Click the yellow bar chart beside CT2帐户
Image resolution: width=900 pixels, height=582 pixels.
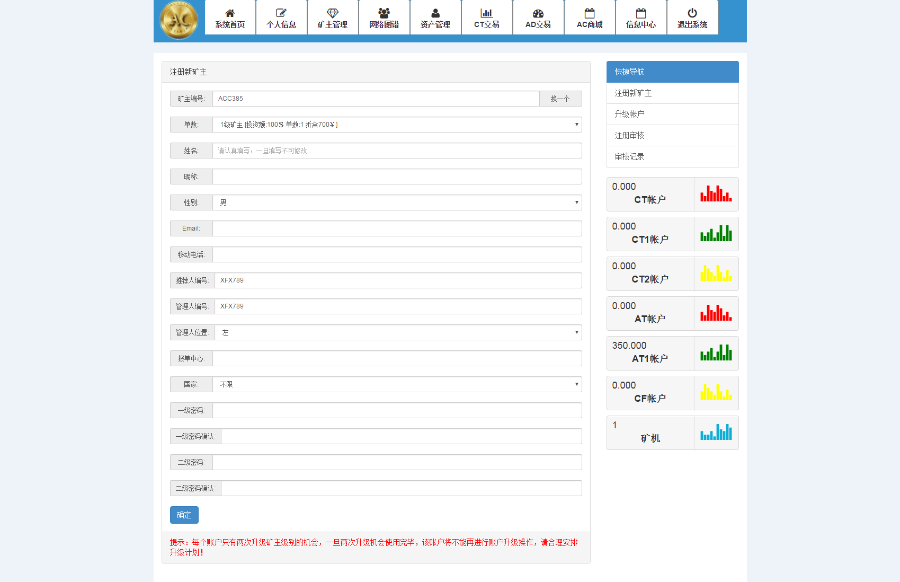click(716, 273)
